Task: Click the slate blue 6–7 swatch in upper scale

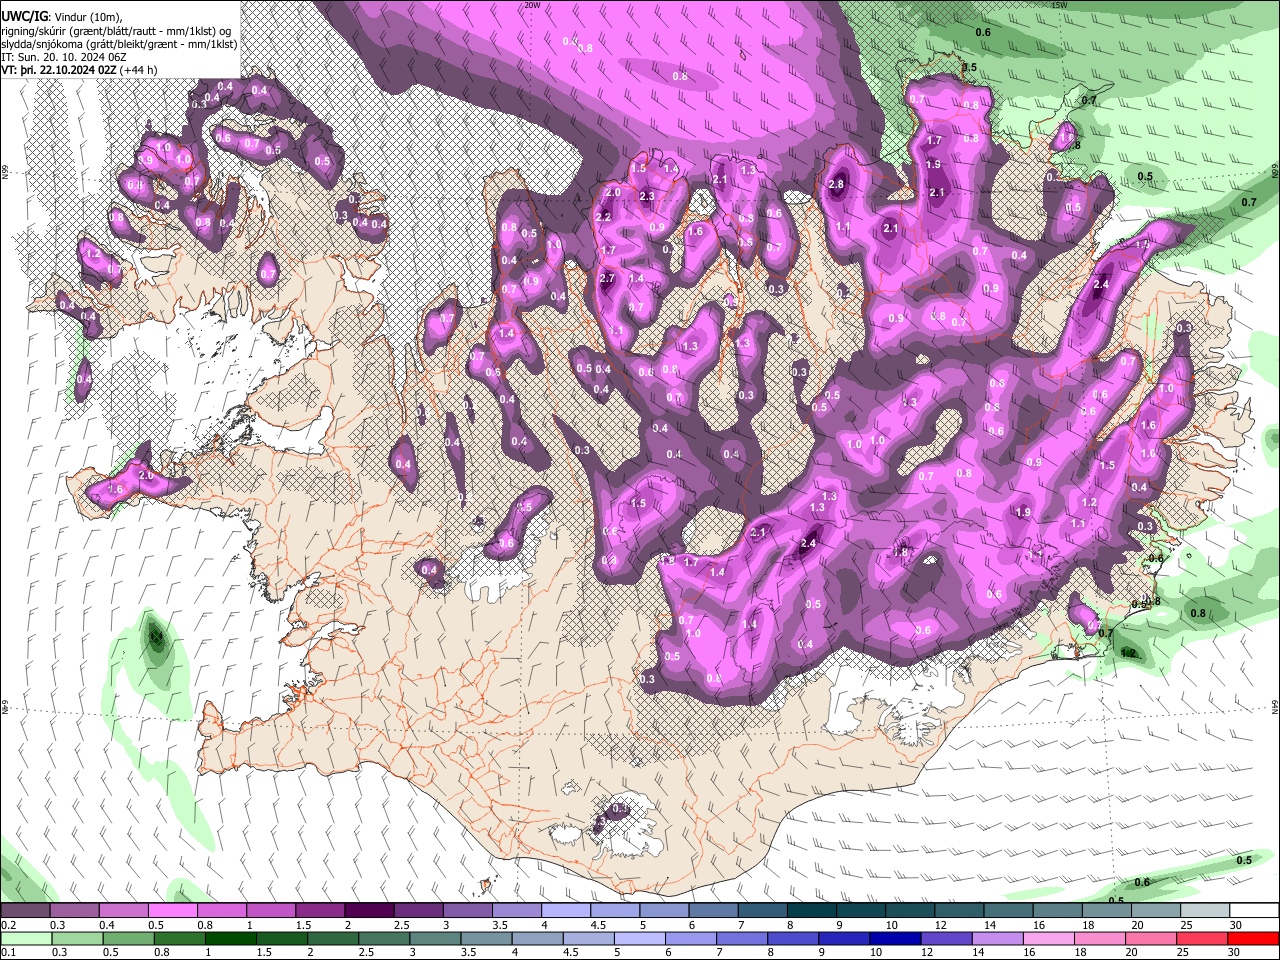Action: (x=715, y=911)
